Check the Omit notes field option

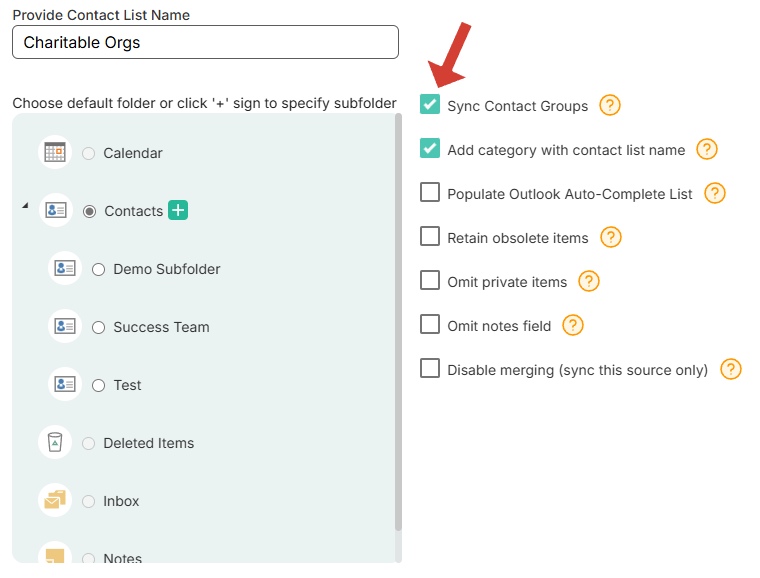[x=430, y=325]
